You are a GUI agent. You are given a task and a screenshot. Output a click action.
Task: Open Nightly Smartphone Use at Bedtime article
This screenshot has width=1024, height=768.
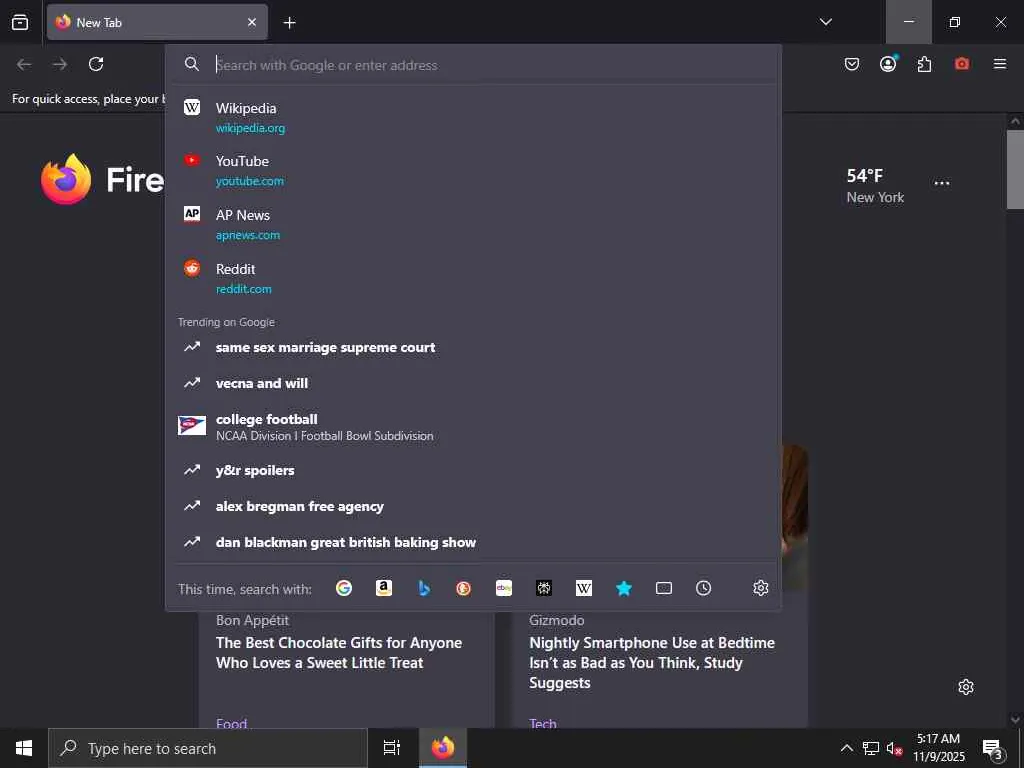[x=652, y=662]
